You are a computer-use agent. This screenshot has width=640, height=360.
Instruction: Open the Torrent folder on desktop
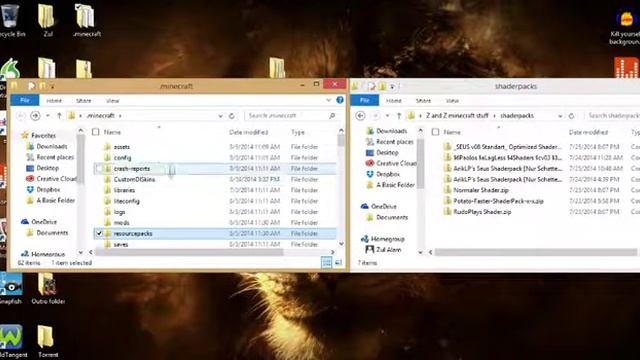47,341
